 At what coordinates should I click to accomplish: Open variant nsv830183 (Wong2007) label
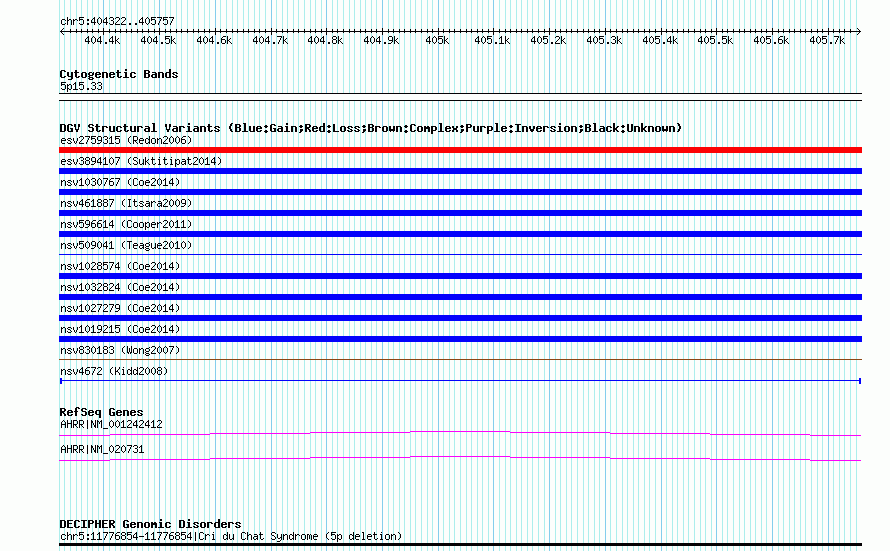[120, 350]
